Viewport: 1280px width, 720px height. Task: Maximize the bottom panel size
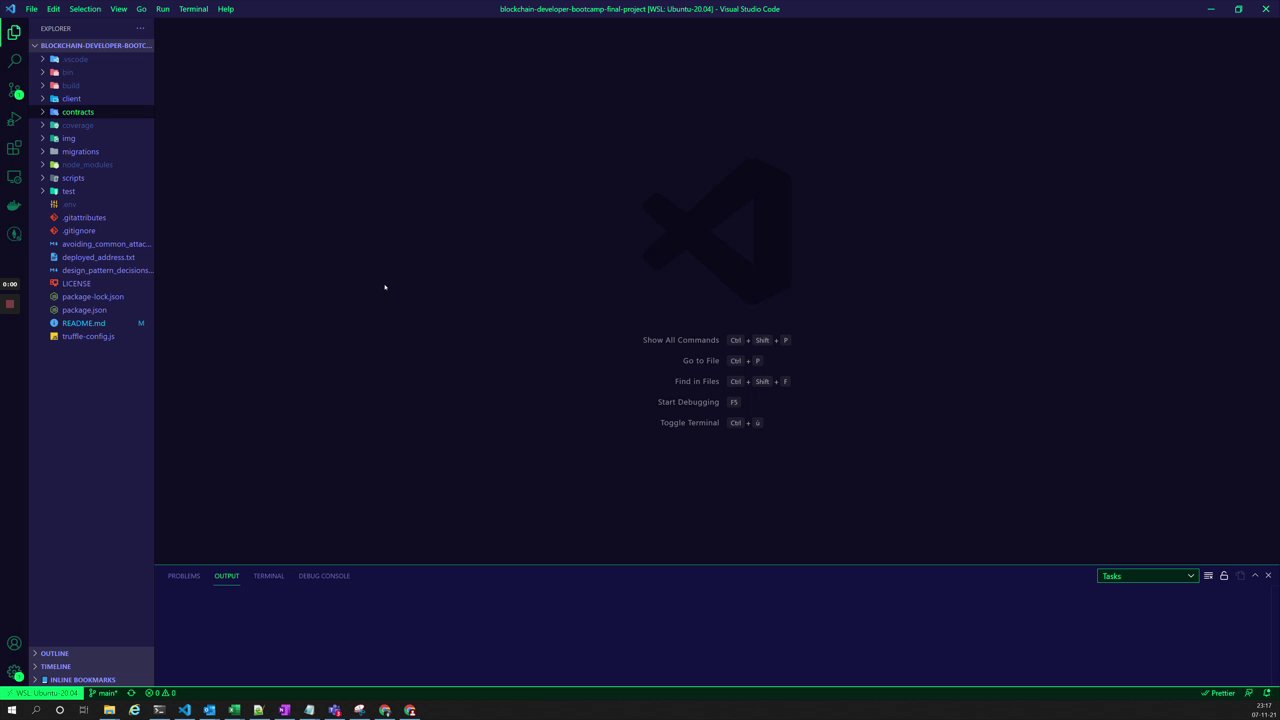(1255, 576)
